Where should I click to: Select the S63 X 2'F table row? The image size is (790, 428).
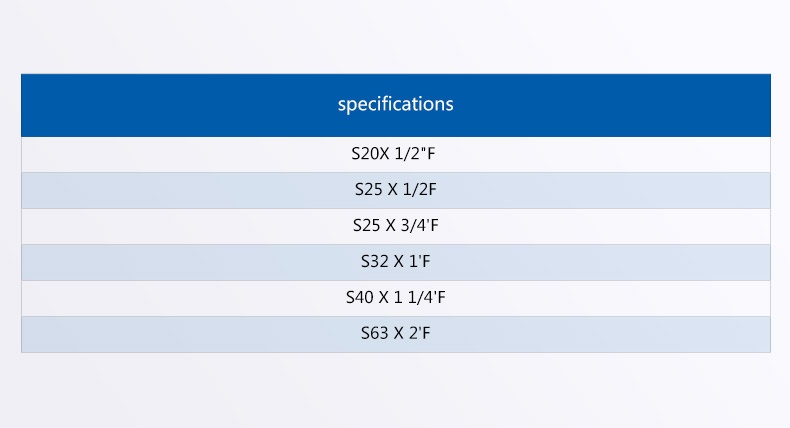(x=396, y=334)
